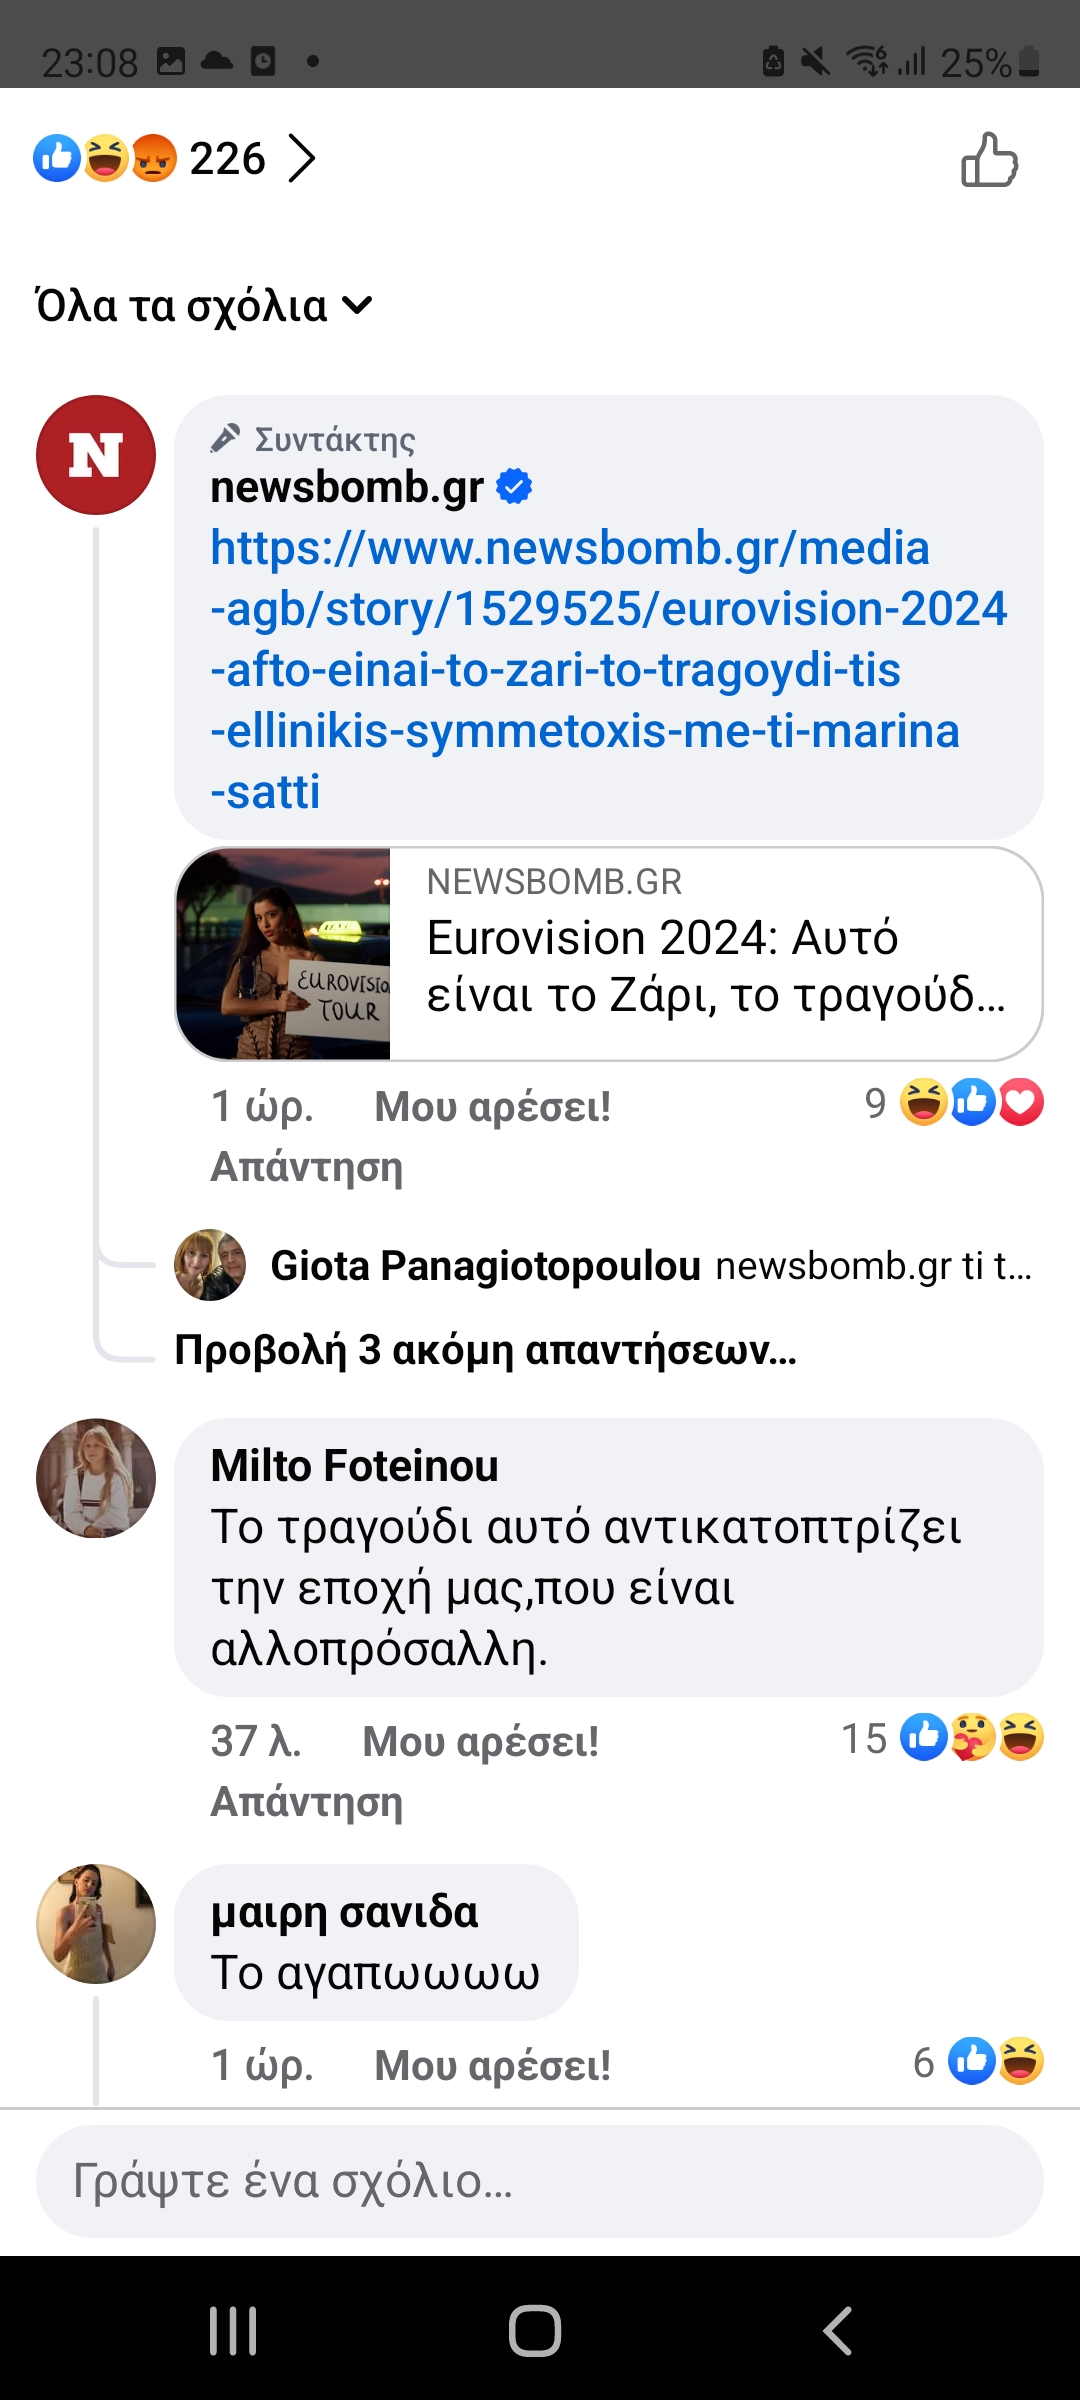The image size is (1080, 2400).
Task: Tap newsbomb.gr red N profile avatar
Action: (x=96, y=455)
